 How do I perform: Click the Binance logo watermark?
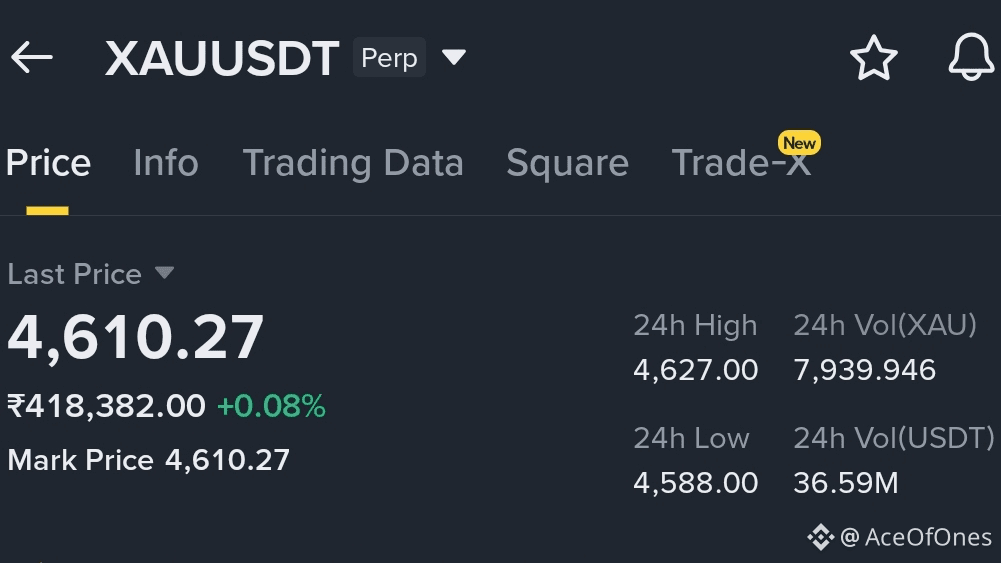(820, 537)
